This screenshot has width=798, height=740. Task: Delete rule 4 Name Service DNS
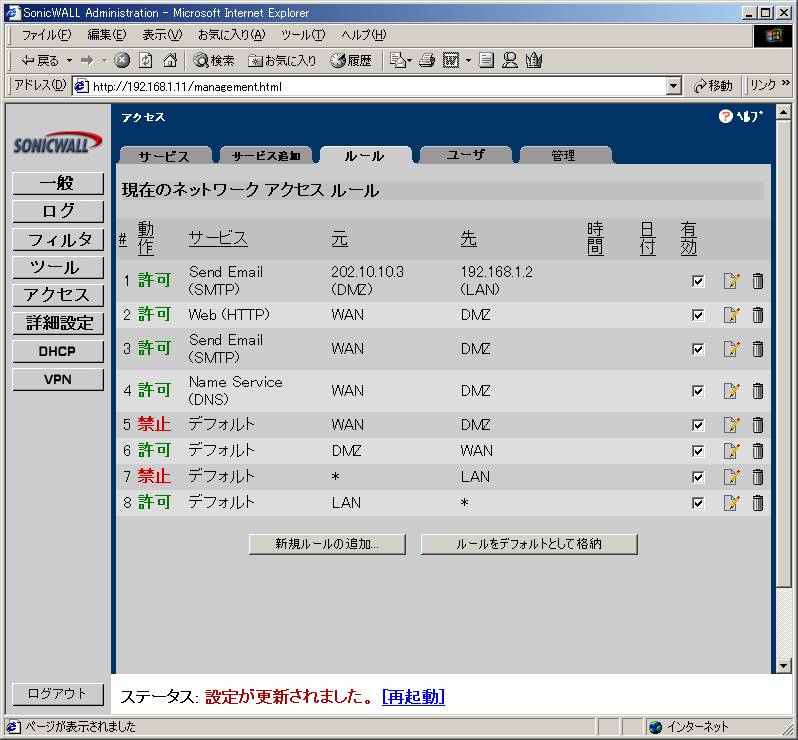(x=758, y=391)
